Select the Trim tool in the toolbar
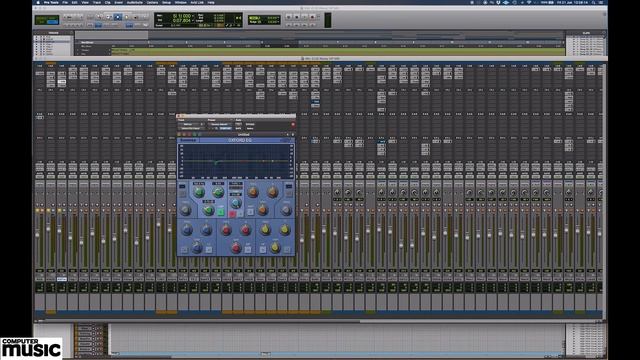Image resolution: width=640 pixels, height=360 pixels. (x=109, y=17)
